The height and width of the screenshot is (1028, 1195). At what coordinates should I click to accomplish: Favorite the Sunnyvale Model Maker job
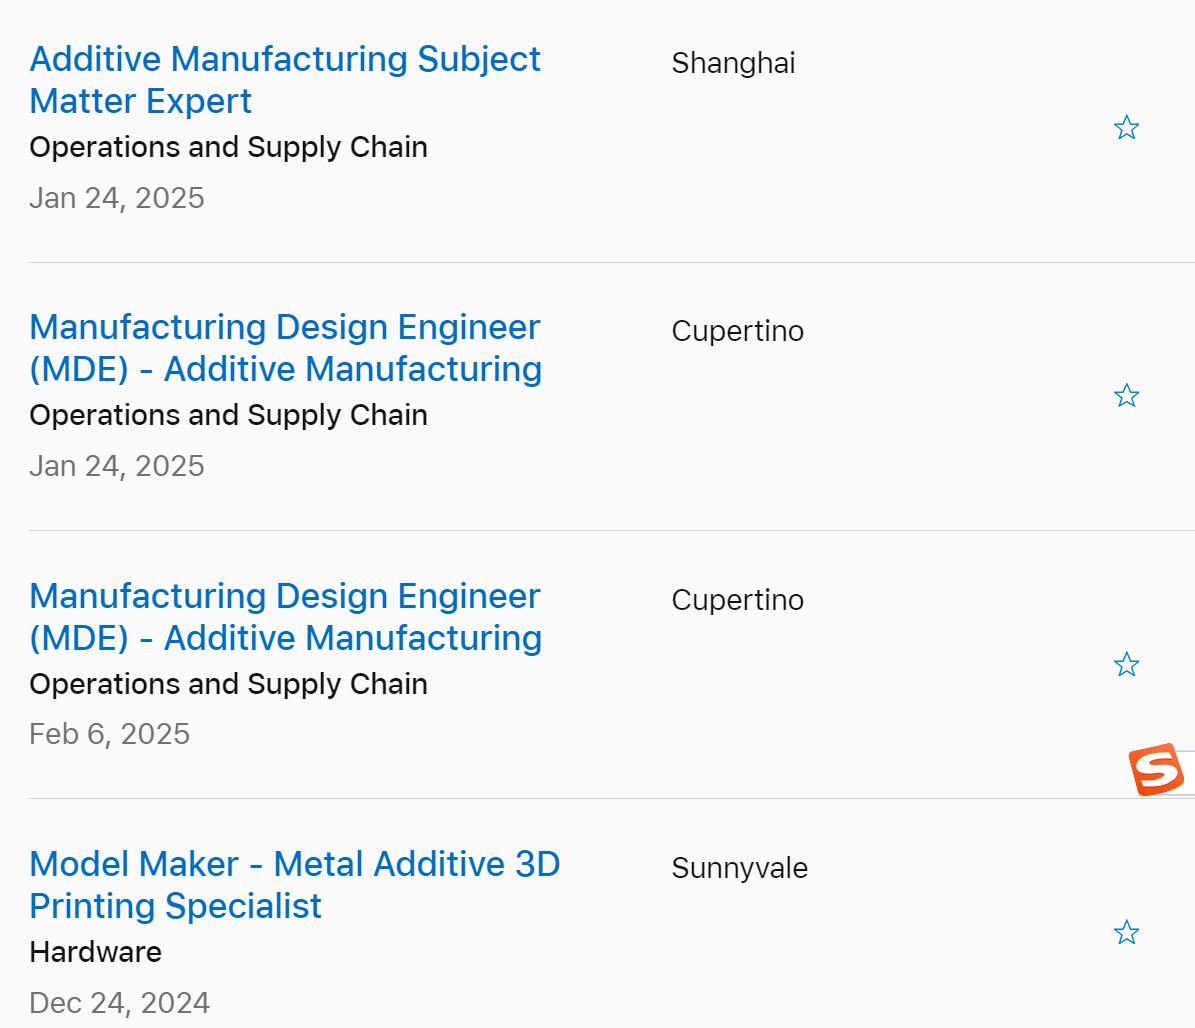point(1126,933)
